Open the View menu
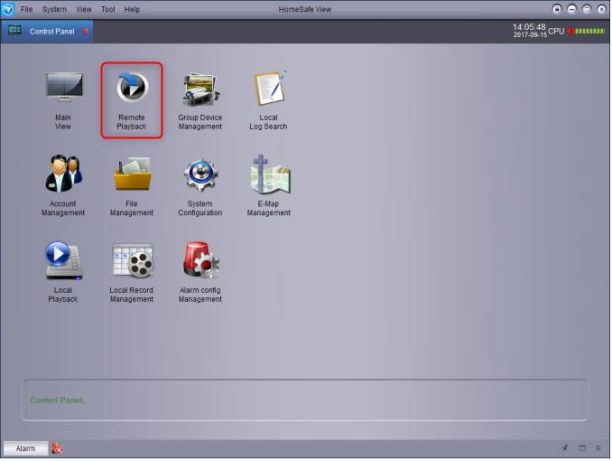Viewport: 612px width, 461px height. [84, 9]
